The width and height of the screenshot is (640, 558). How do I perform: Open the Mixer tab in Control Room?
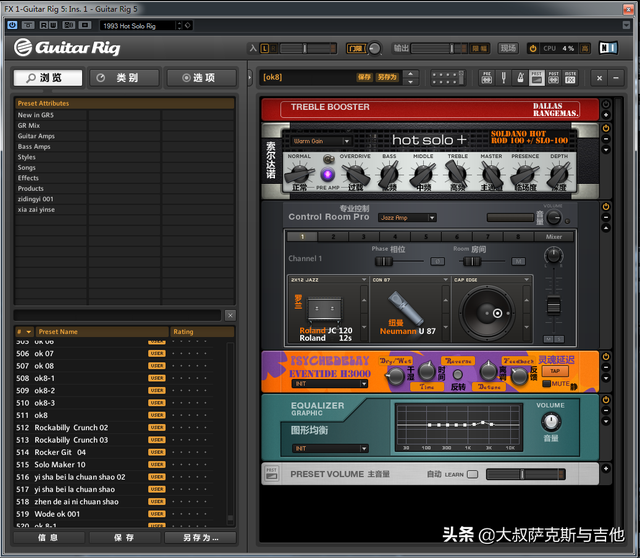pos(553,236)
